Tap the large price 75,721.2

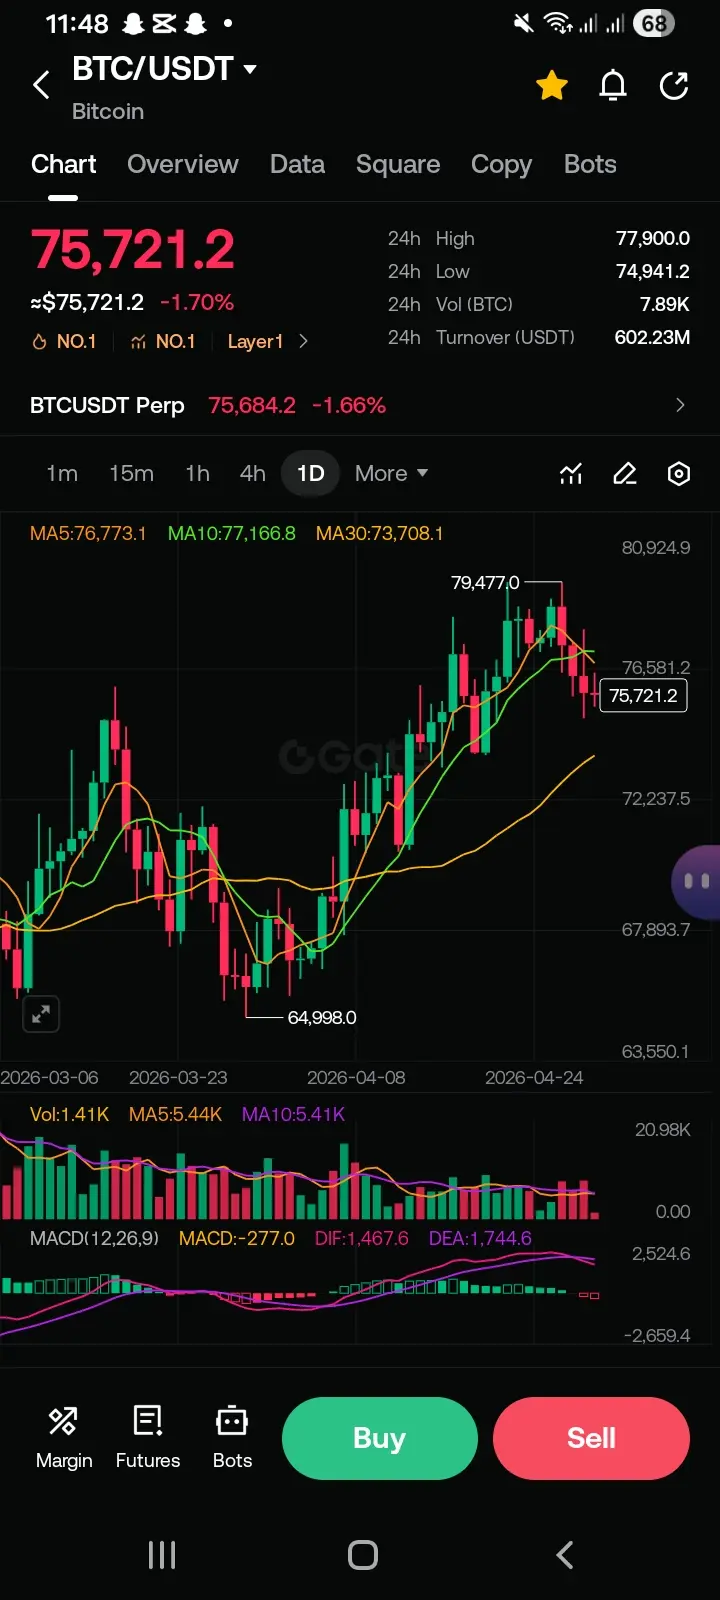(133, 250)
